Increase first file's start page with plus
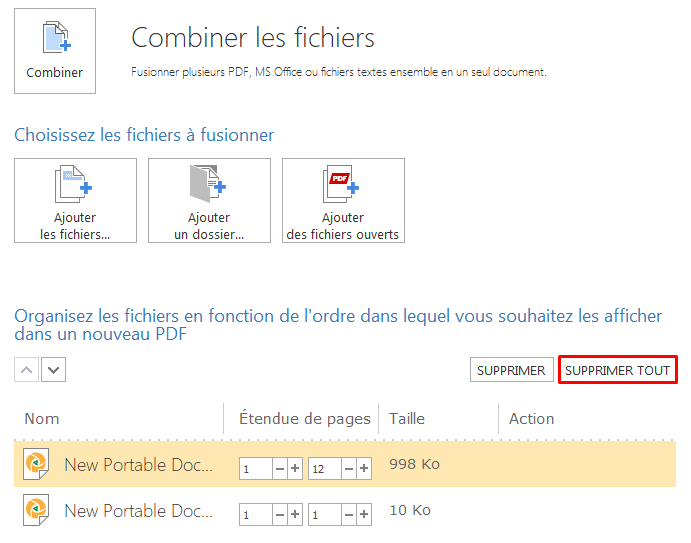This screenshot has height=543, width=691. click(x=295, y=469)
